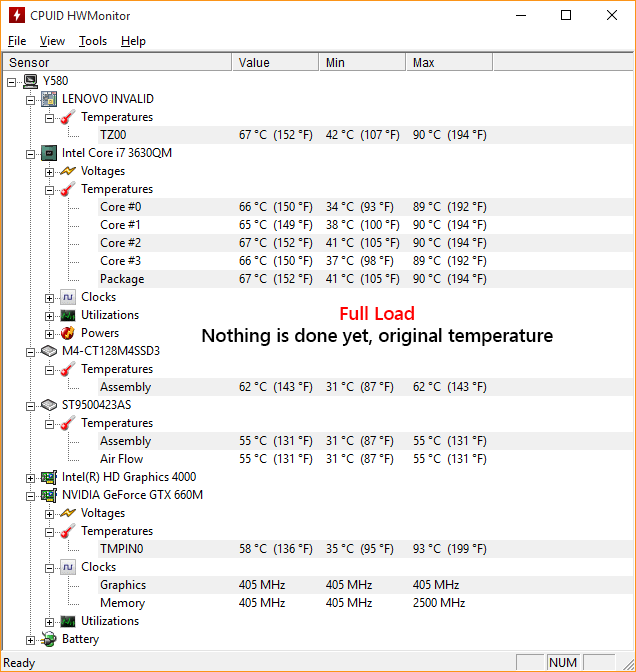Click the GPU Voltages lightning icon

tap(68, 513)
